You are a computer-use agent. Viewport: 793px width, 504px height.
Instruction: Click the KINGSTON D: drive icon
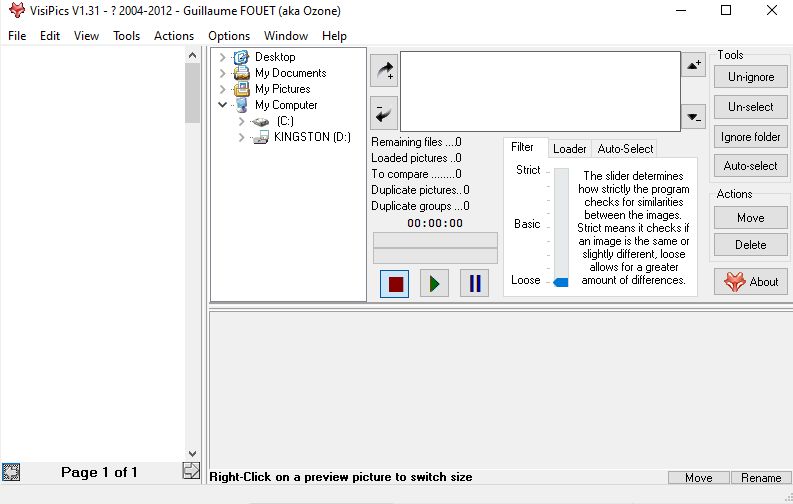click(x=260, y=137)
